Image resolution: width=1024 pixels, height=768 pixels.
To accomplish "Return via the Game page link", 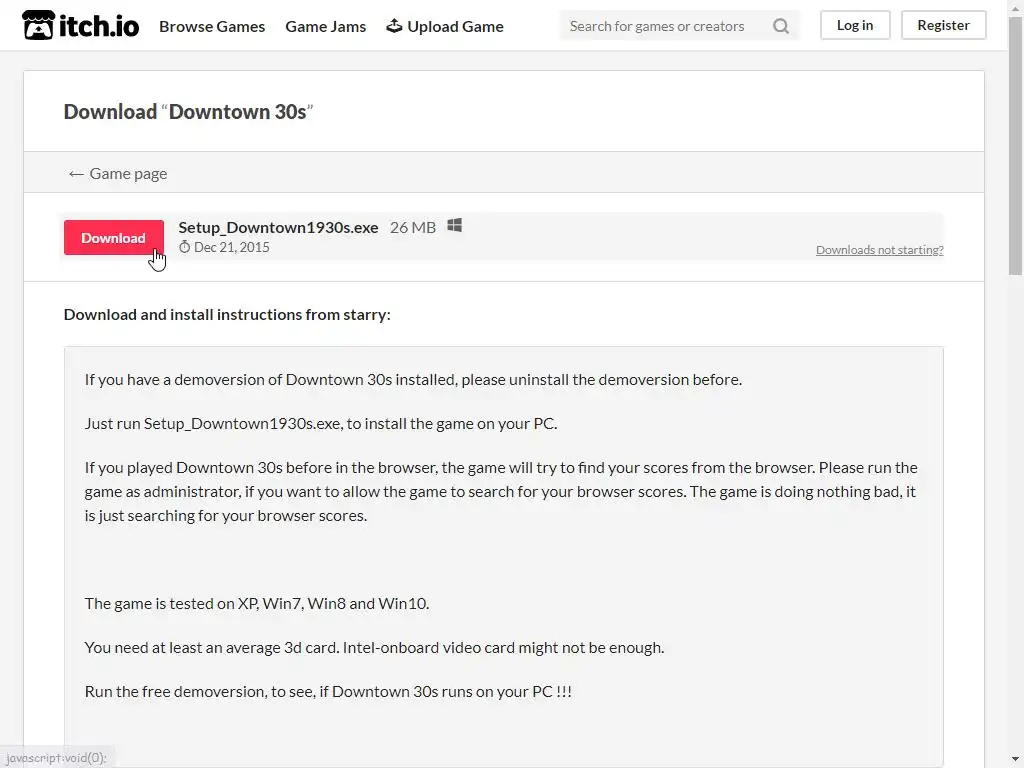I will [x=118, y=173].
